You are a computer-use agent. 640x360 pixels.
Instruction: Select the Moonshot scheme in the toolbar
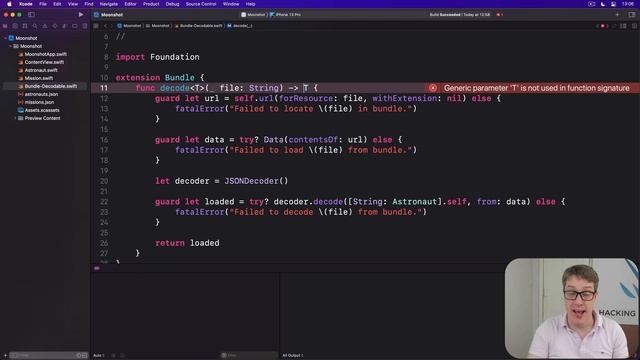[x=253, y=15]
